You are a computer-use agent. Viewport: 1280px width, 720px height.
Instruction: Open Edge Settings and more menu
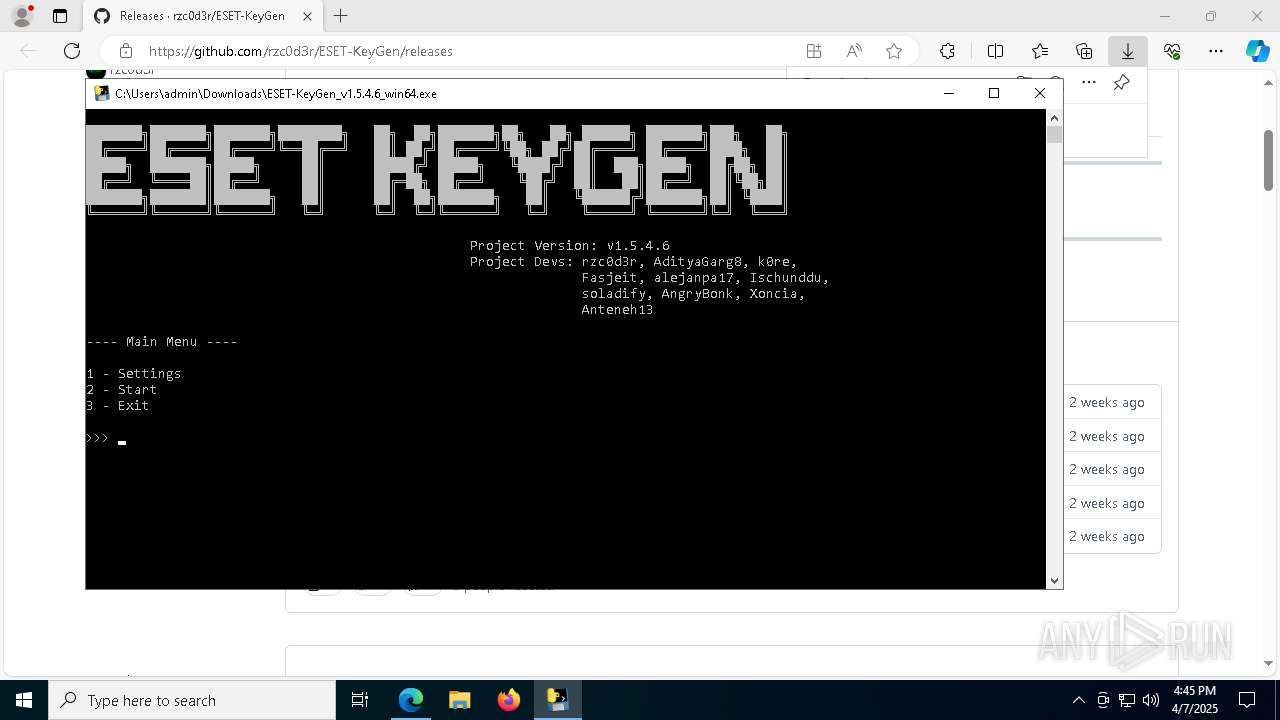tap(1216, 51)
